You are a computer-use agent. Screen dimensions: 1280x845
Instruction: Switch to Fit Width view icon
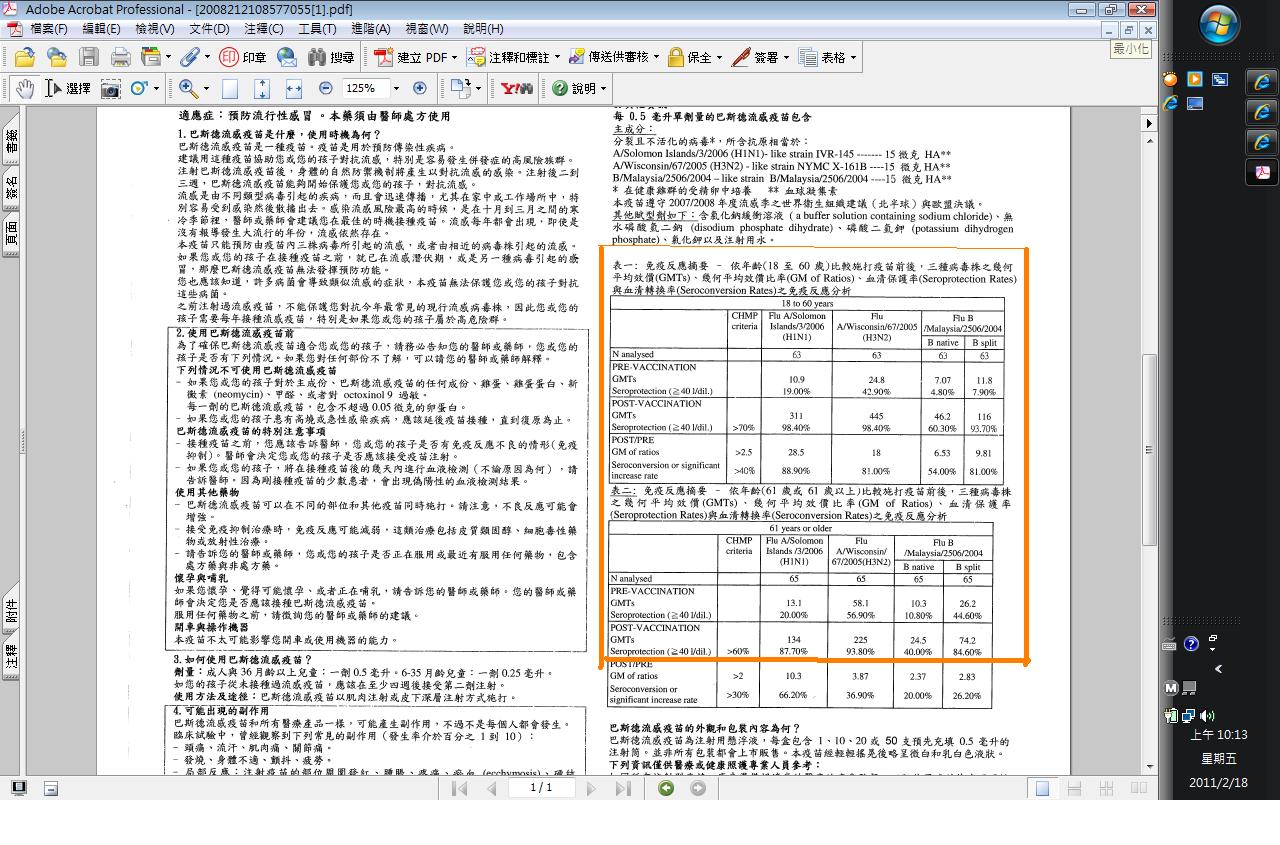[294, 88]
